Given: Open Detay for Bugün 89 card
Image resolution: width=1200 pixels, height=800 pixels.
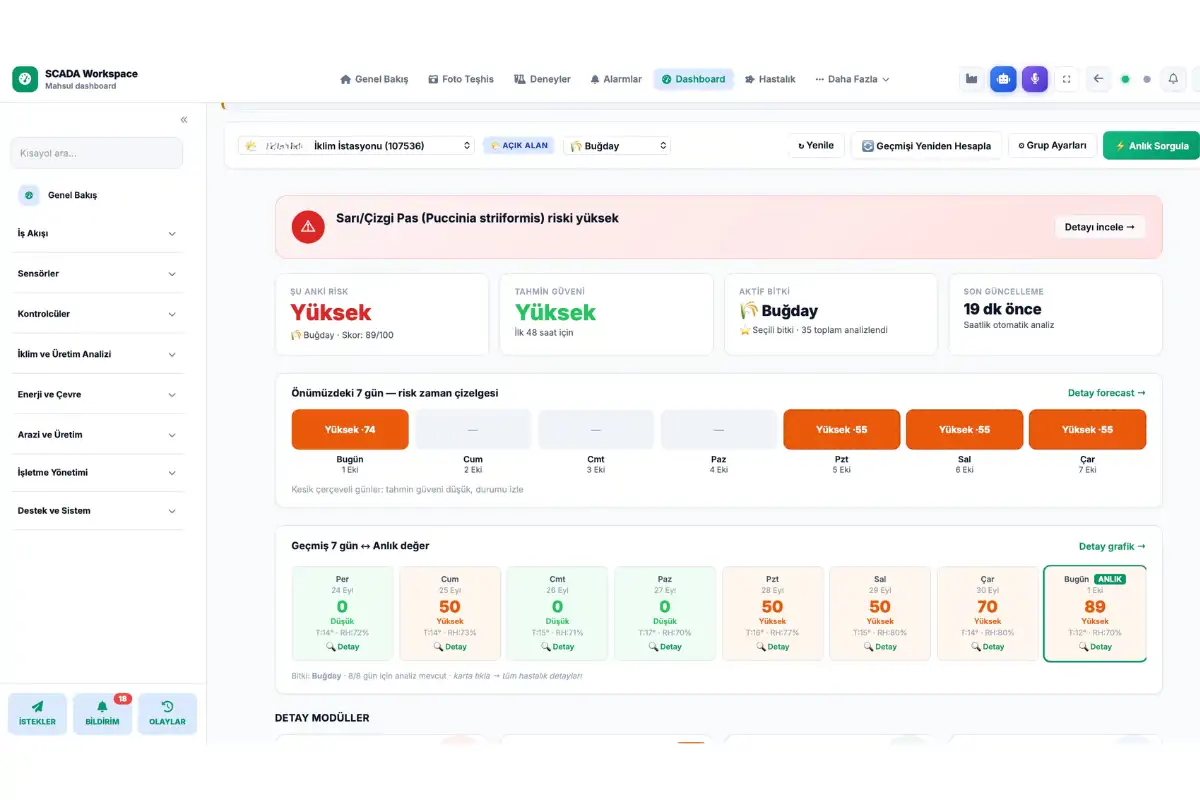Looking at the screenshot, I should pos(1095,647).
